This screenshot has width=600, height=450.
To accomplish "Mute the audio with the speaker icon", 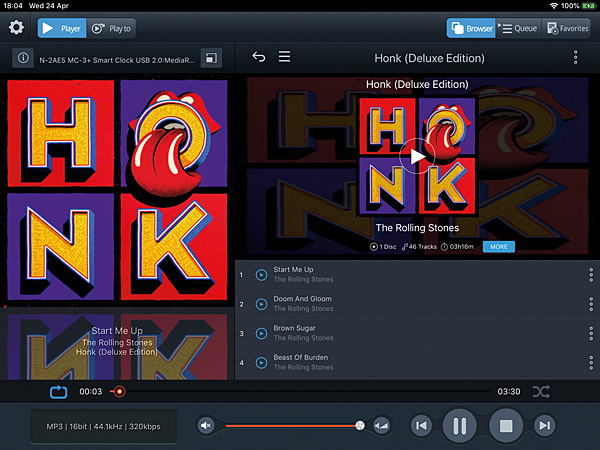I will pos(206,426).
